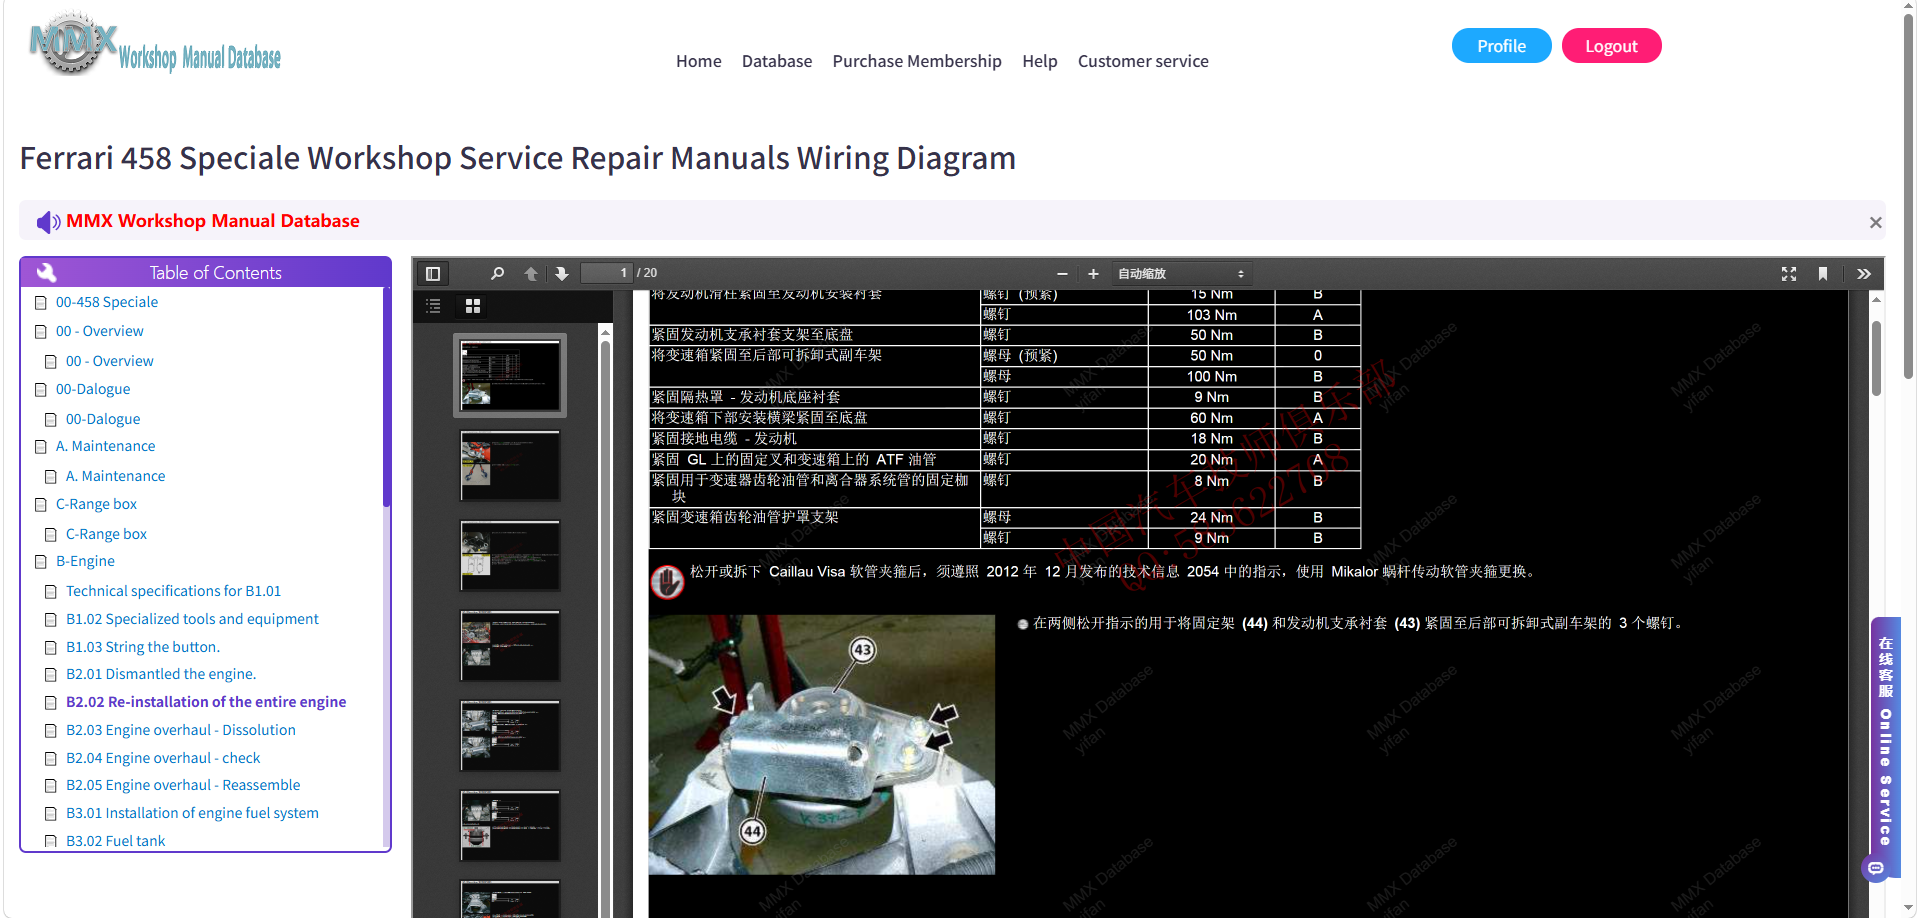
Task: Click the PDF viewer vertical scrollbar
Action: tap(1876, 358)
